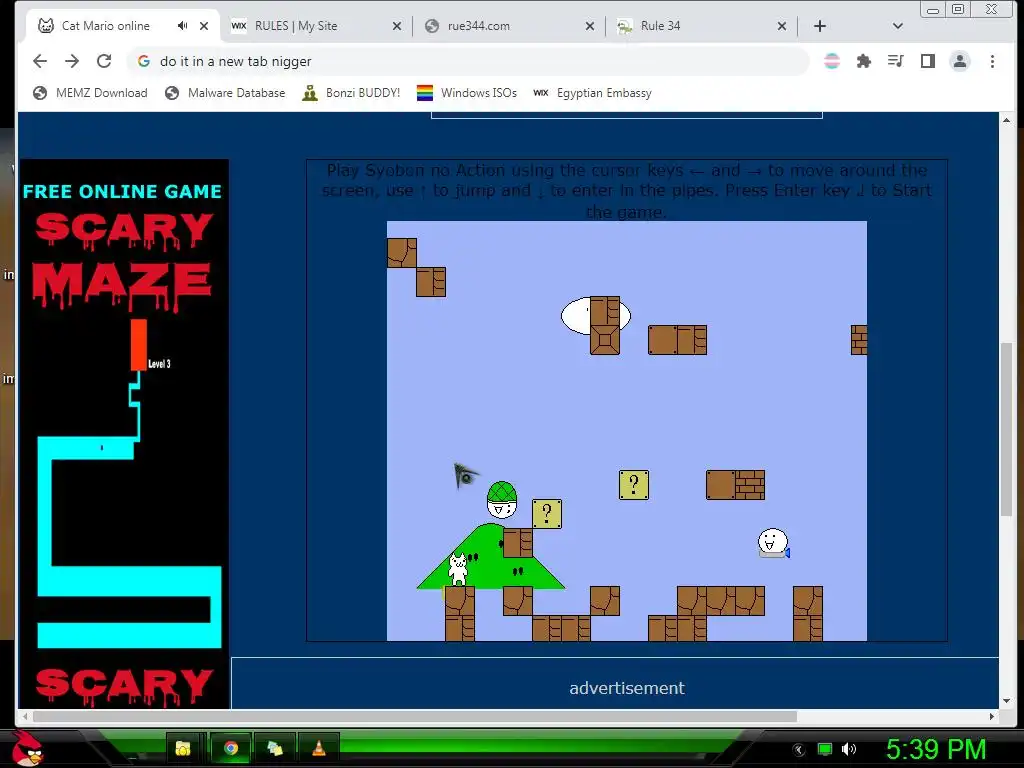Open the Malware Database bookmark

(x=225, y=93)
